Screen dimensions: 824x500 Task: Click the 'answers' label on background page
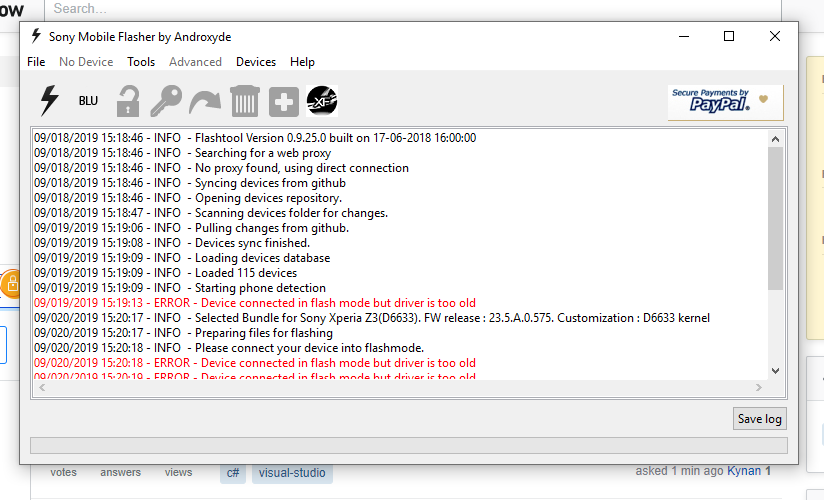[120, 472]
